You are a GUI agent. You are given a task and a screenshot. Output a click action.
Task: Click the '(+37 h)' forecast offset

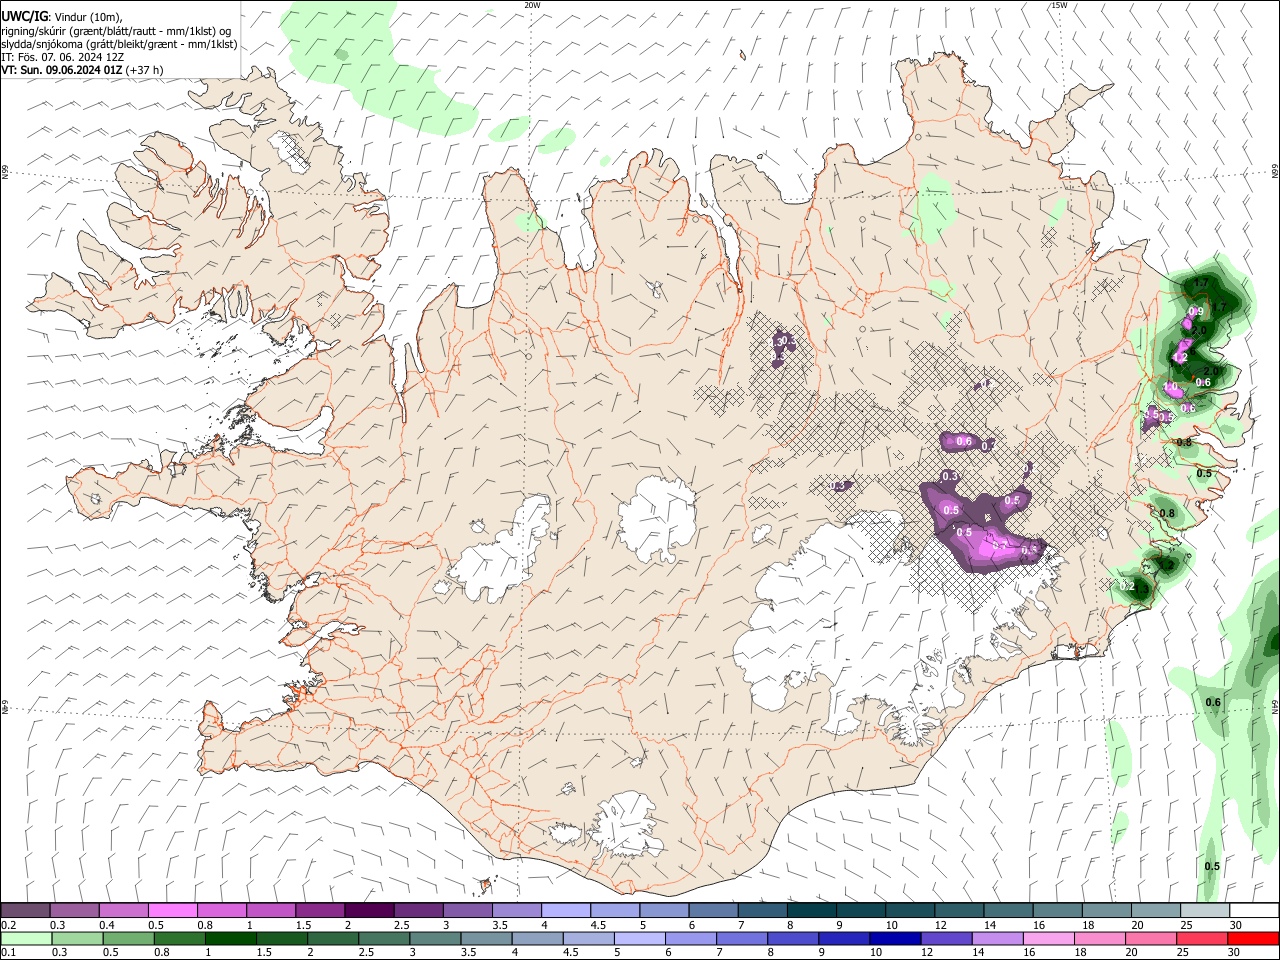tap(145, 70)
